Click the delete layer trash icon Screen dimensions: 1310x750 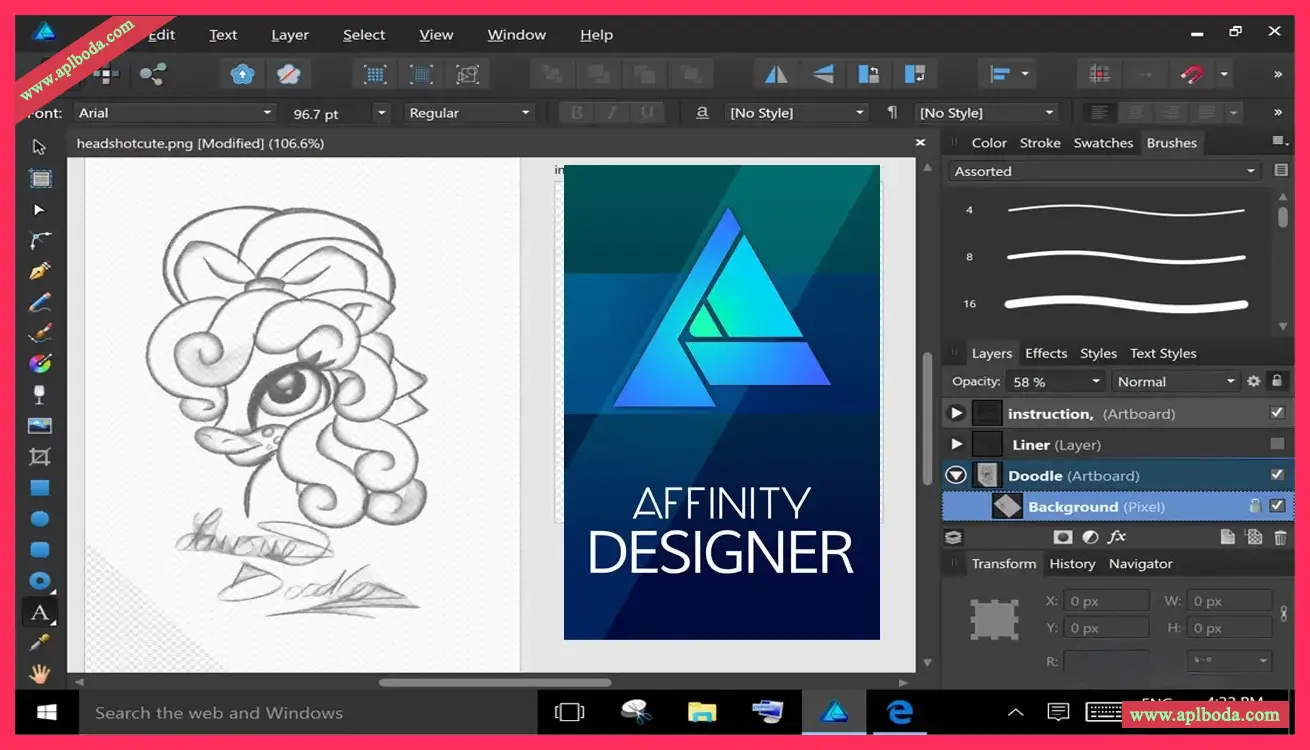click(x=1279, y=536)
